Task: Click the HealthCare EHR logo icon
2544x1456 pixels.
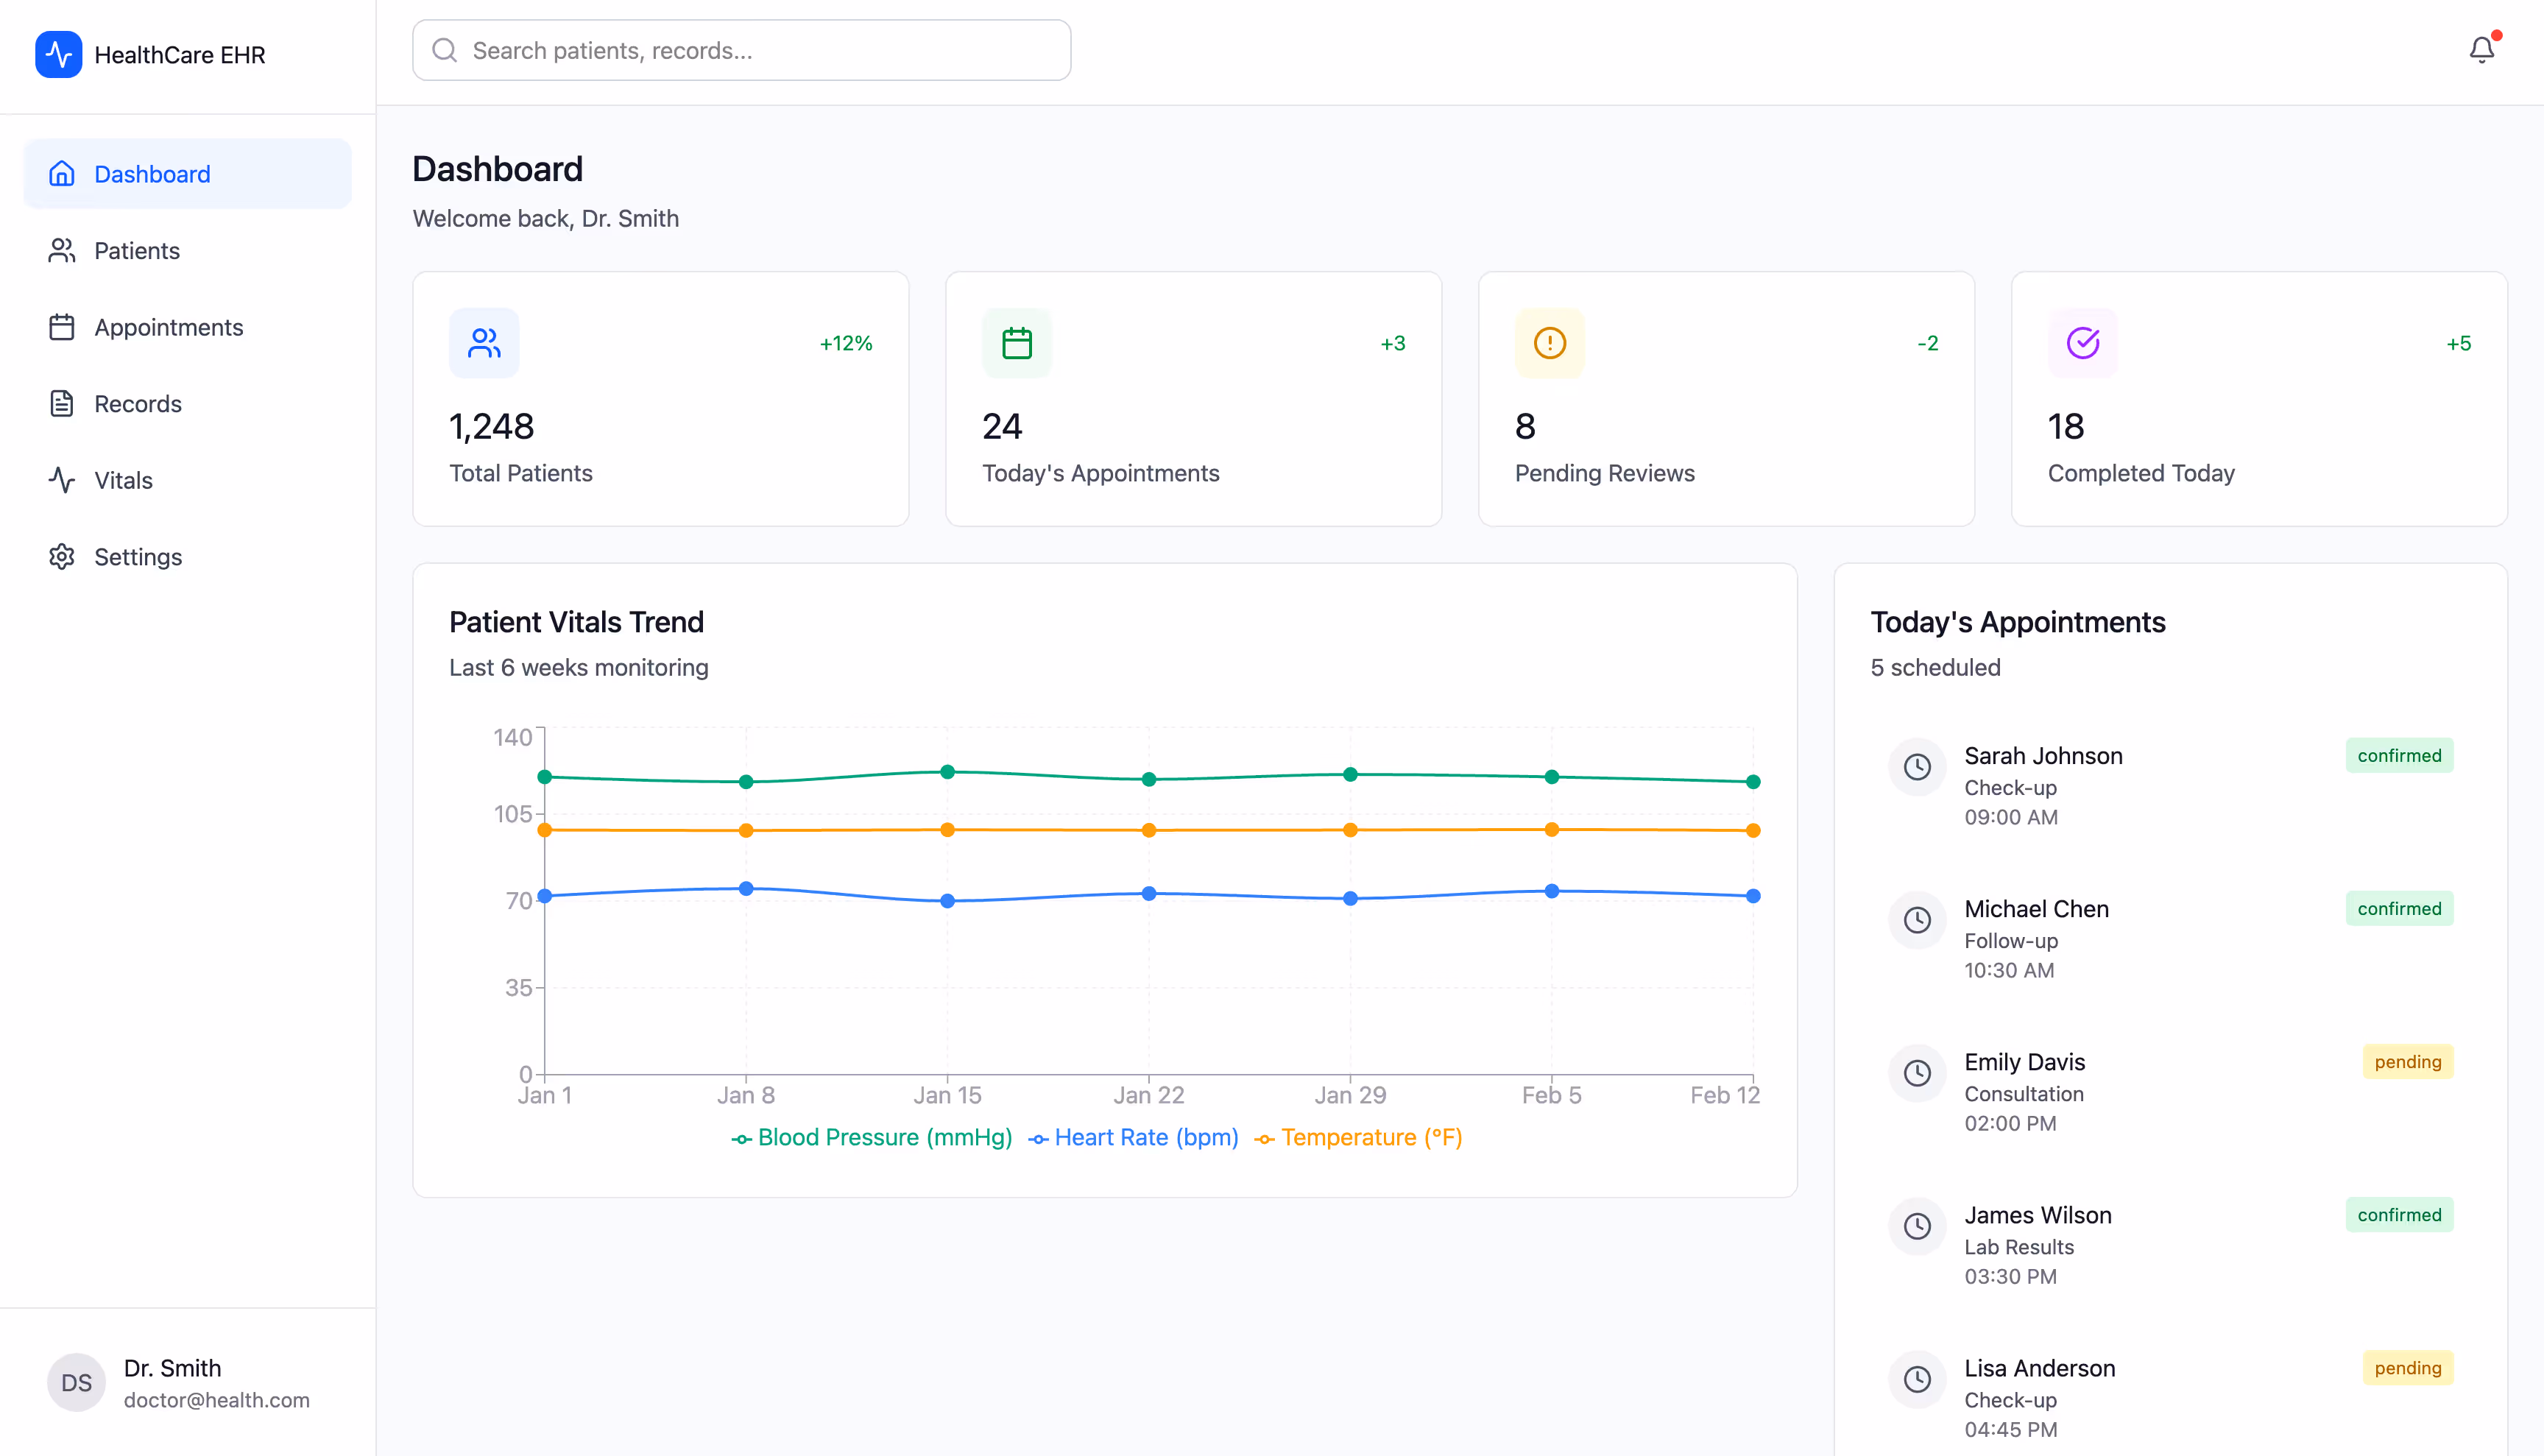Action: [58, 55]
